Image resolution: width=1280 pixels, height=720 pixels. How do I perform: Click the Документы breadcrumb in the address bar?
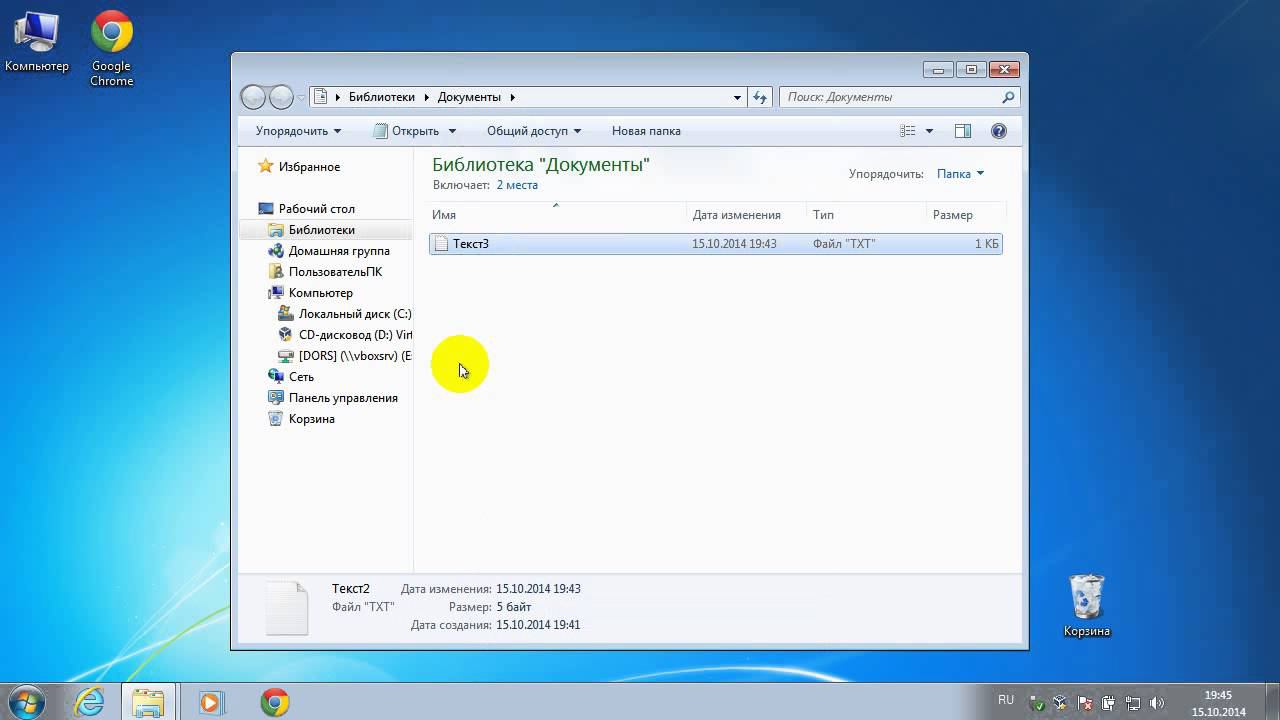(x=469, y=97)
